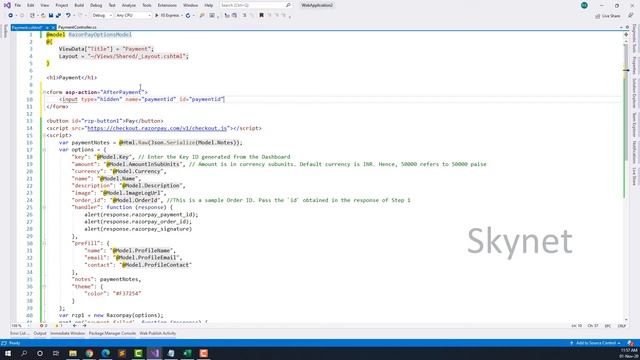The width and height of the screenshot is (640, 360).
Task: Open the Project menu
Action: click(x=62, y=5)
